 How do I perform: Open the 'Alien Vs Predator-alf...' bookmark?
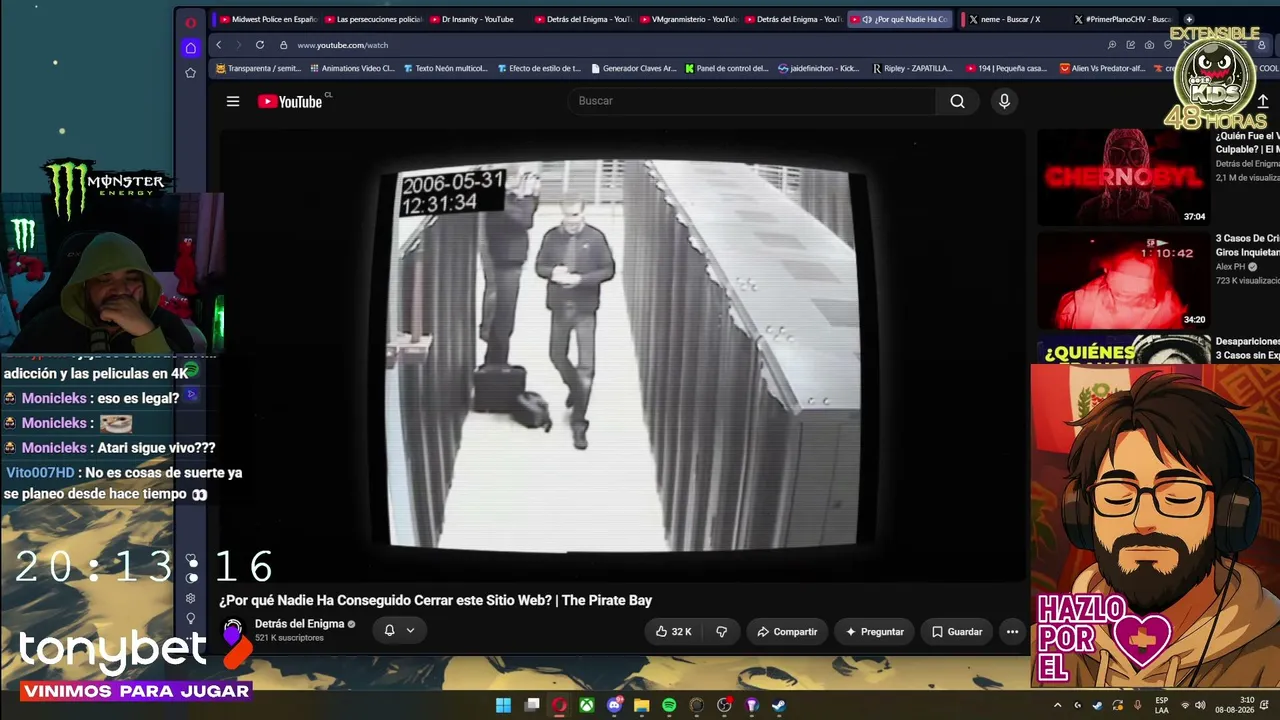[1102, 69]
